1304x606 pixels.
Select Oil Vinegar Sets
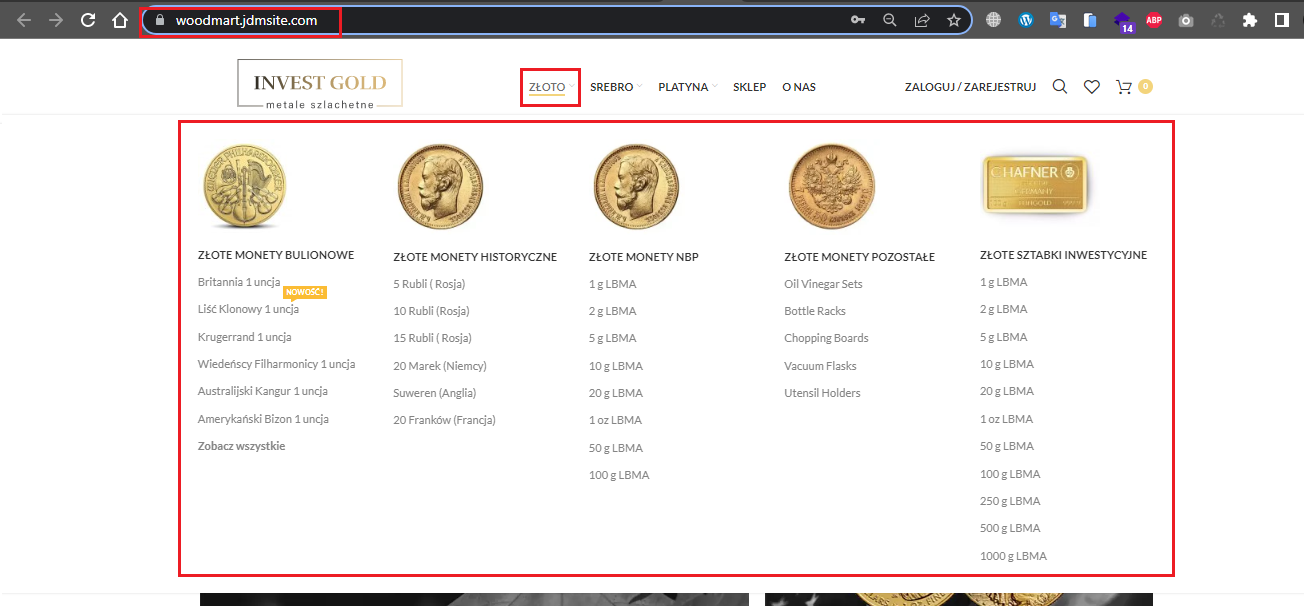point(823,284)
